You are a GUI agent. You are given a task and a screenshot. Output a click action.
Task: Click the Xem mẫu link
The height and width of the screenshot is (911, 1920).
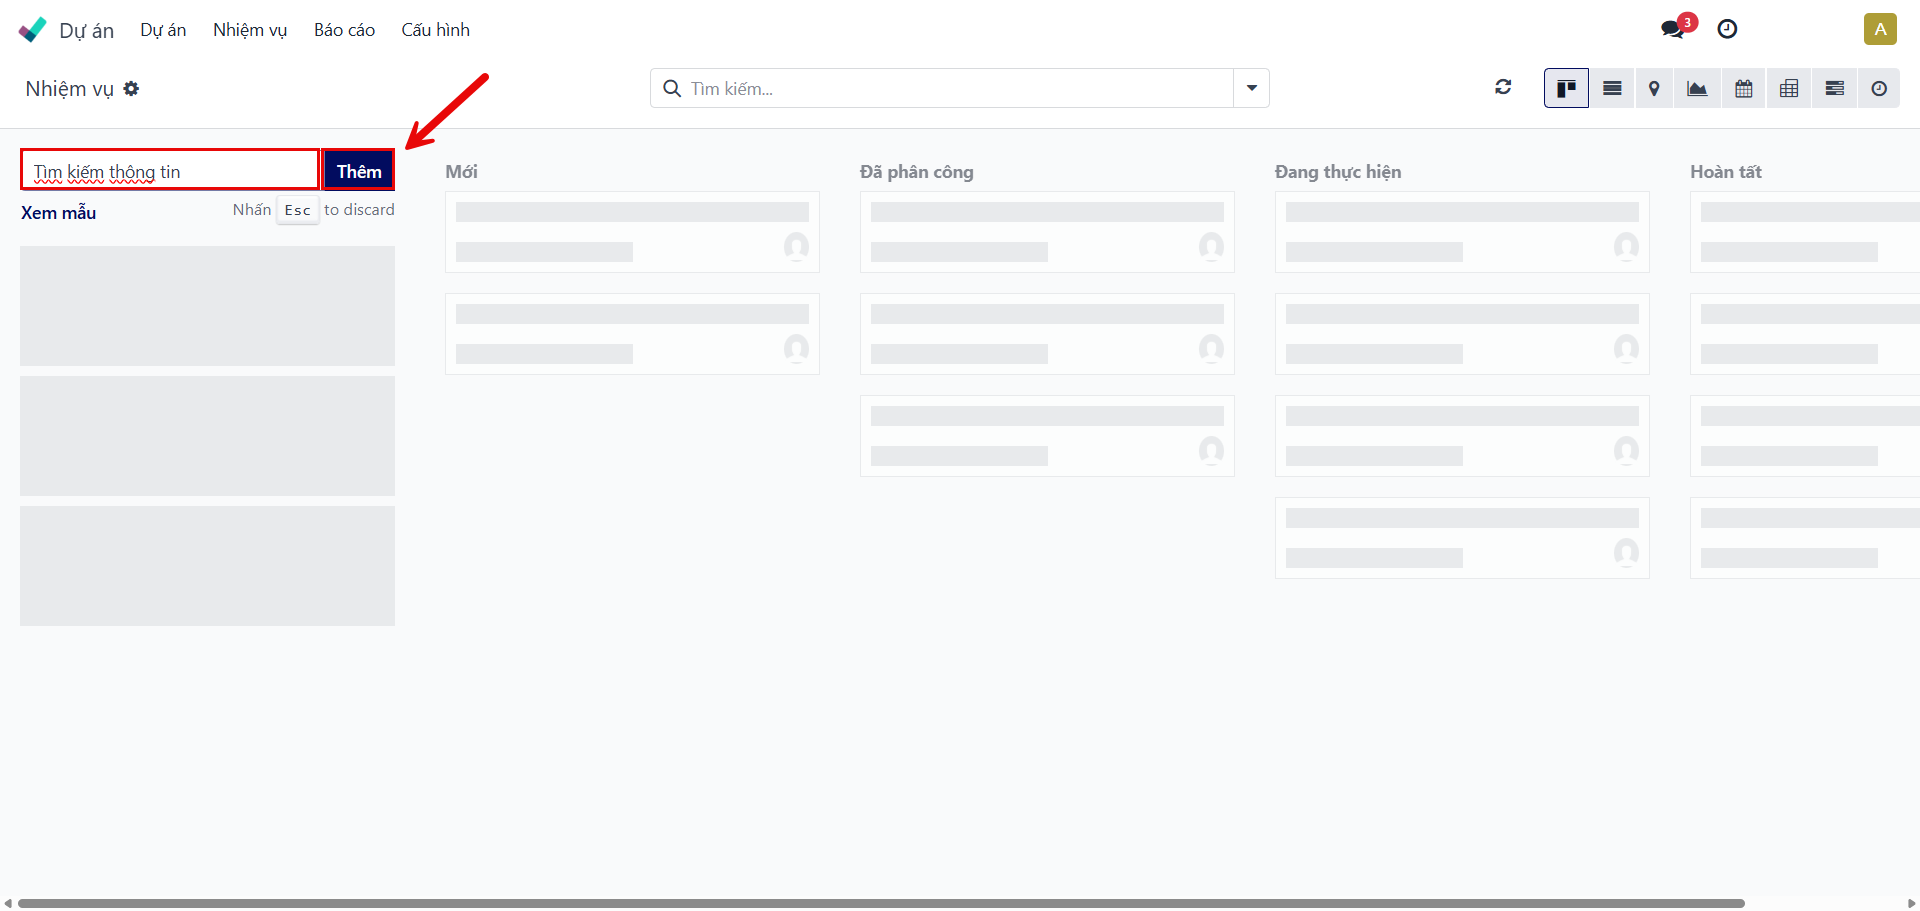coord(59,213)
